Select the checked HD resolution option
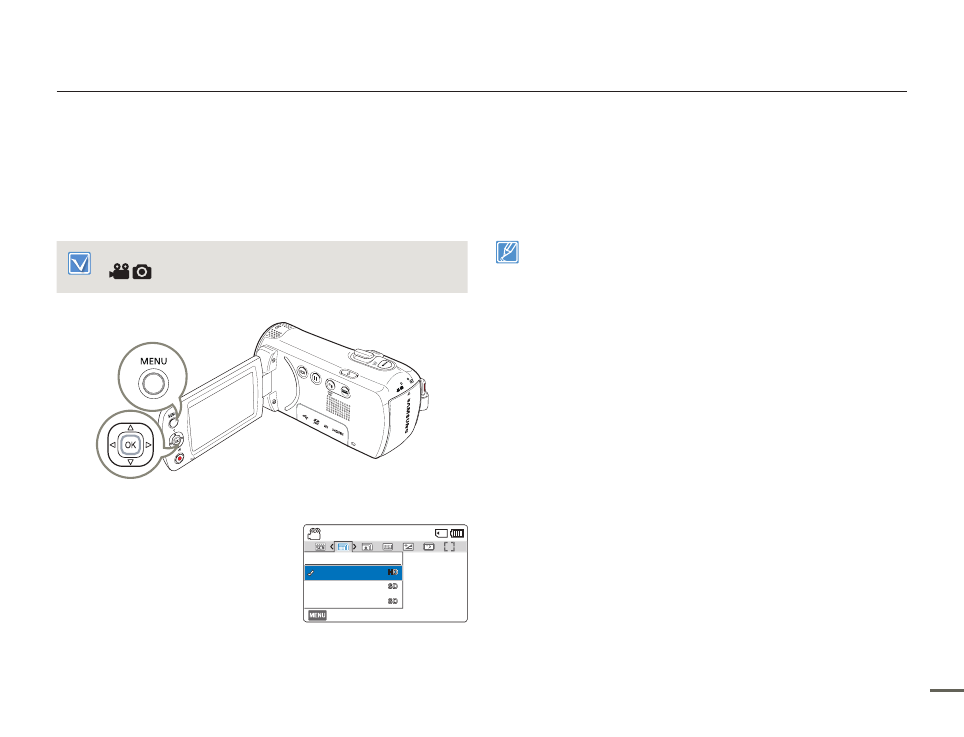The image size is (964, 737). pos(354,572)
